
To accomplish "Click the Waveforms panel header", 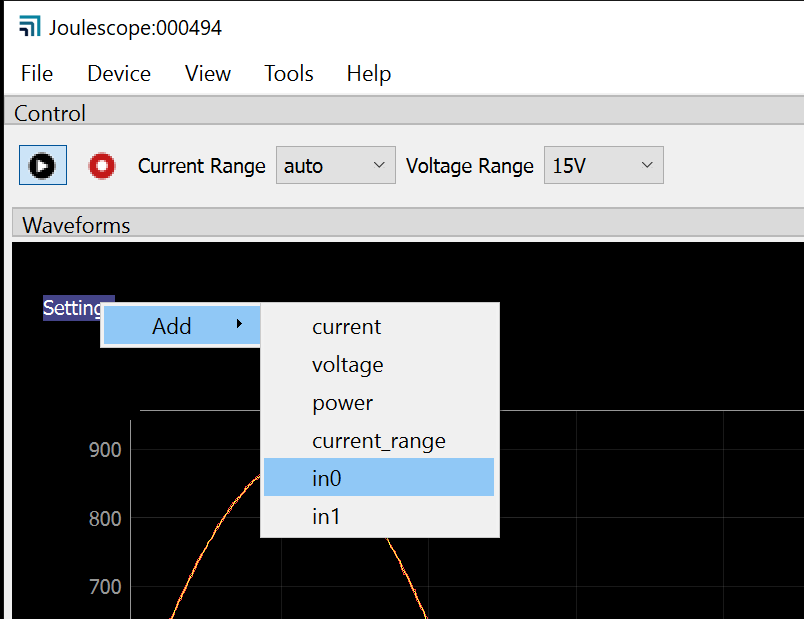I will point(408,225).
